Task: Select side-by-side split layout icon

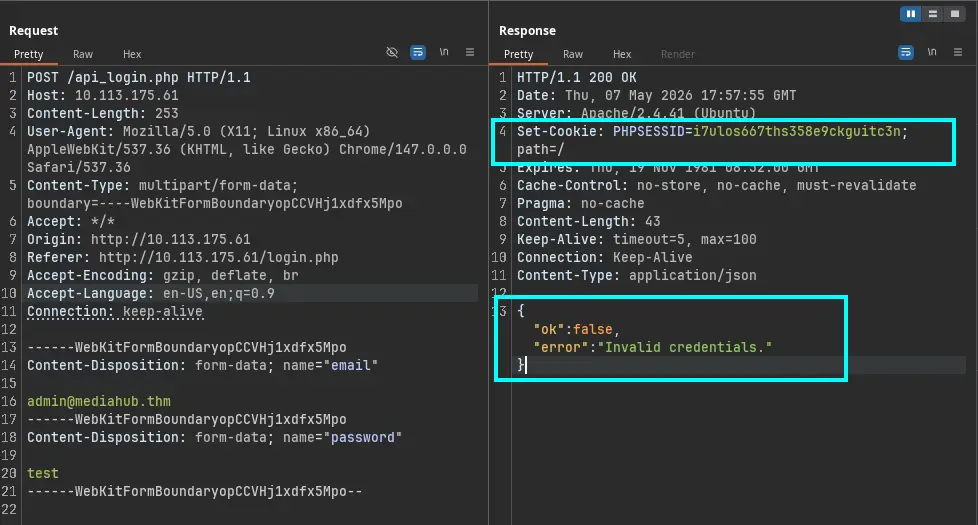Action: pyautogui.click(x=911, y=14)
